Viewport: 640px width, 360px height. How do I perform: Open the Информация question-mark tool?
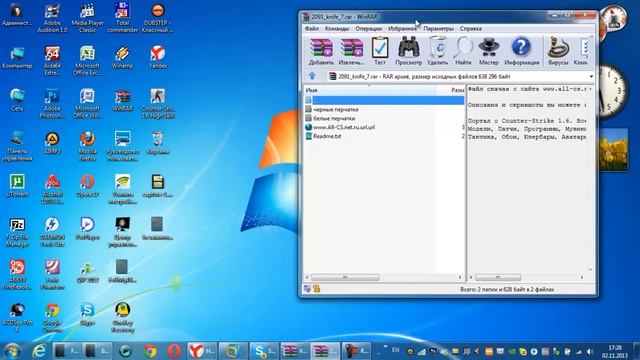[x=522, y=51]
